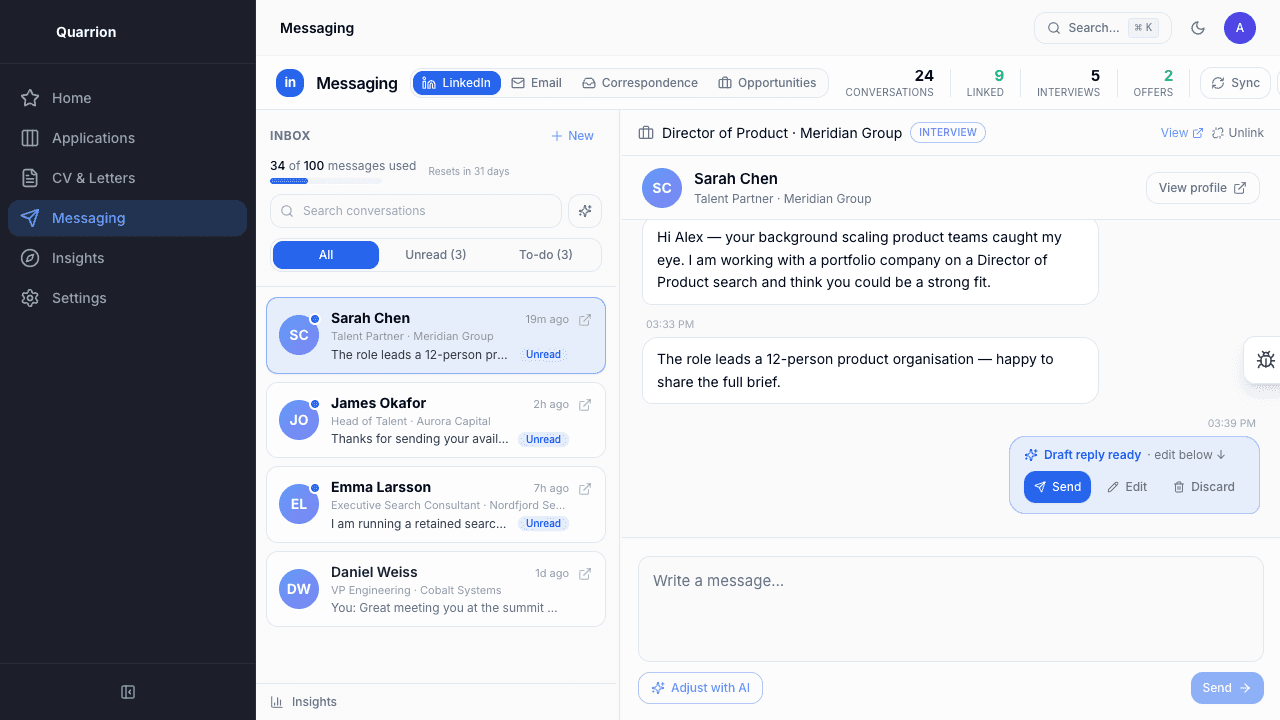Screen dimensions: 1280x720
Task: Click the SC avatar in the chat header
Action: (662, 188)
